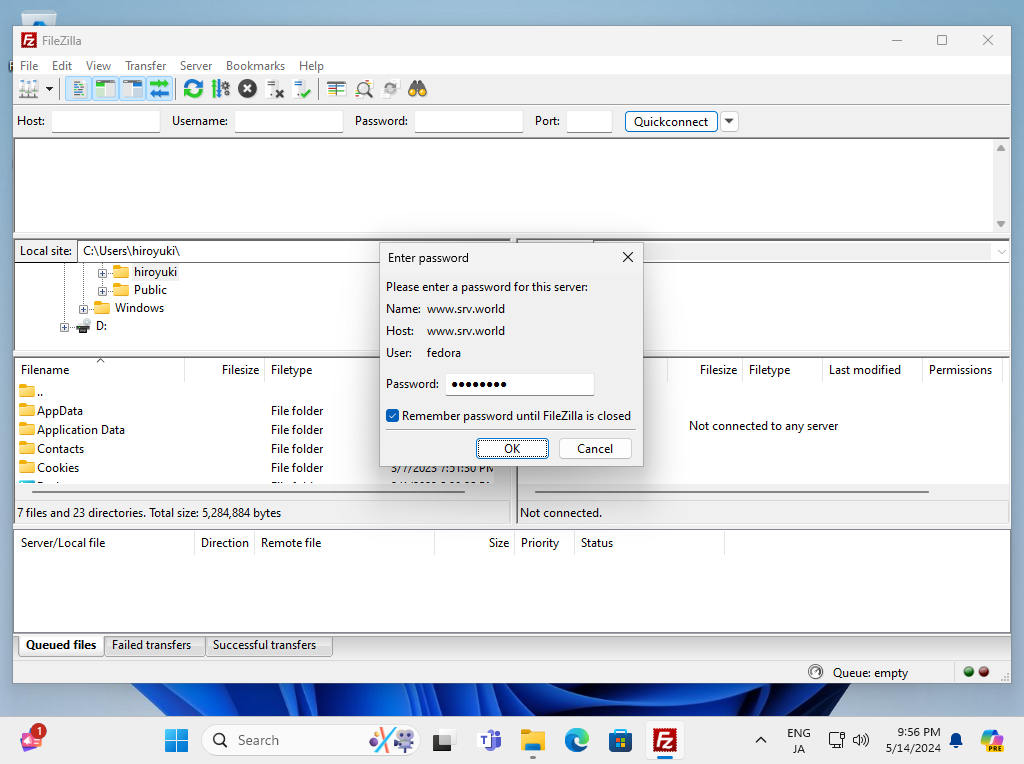Select Cookies folder in local list

(58, 468)
